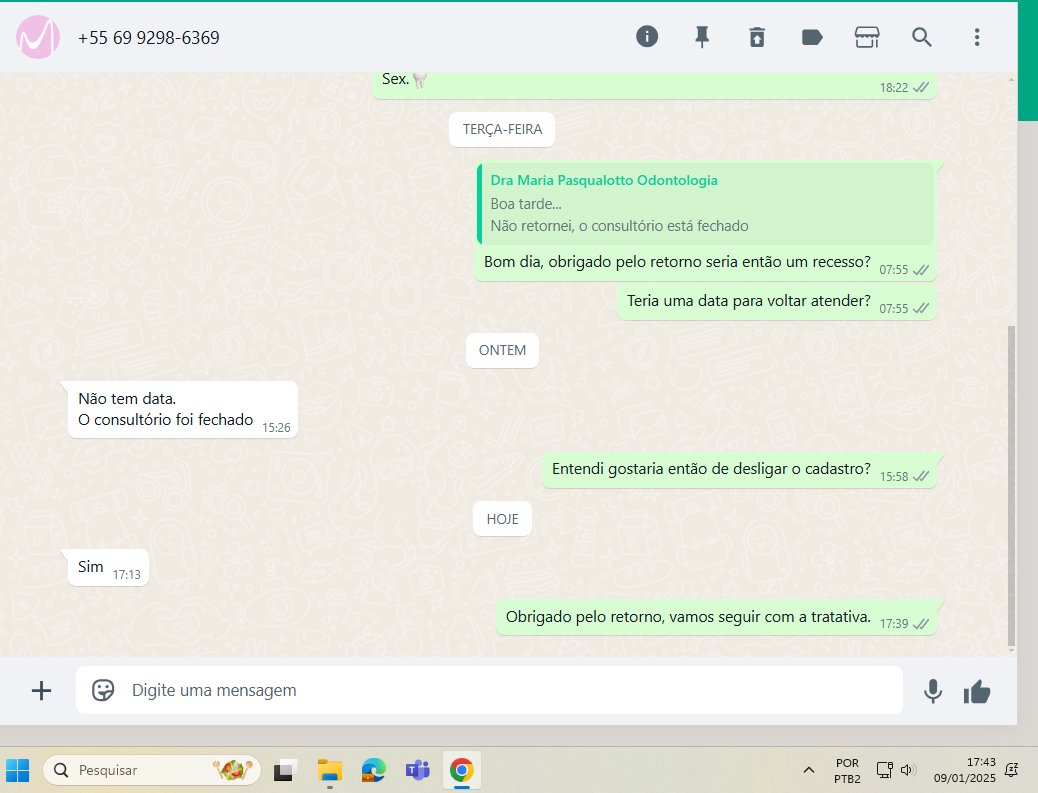
Task: Switch to Google Chrome in taskbar
Action: 461,770
